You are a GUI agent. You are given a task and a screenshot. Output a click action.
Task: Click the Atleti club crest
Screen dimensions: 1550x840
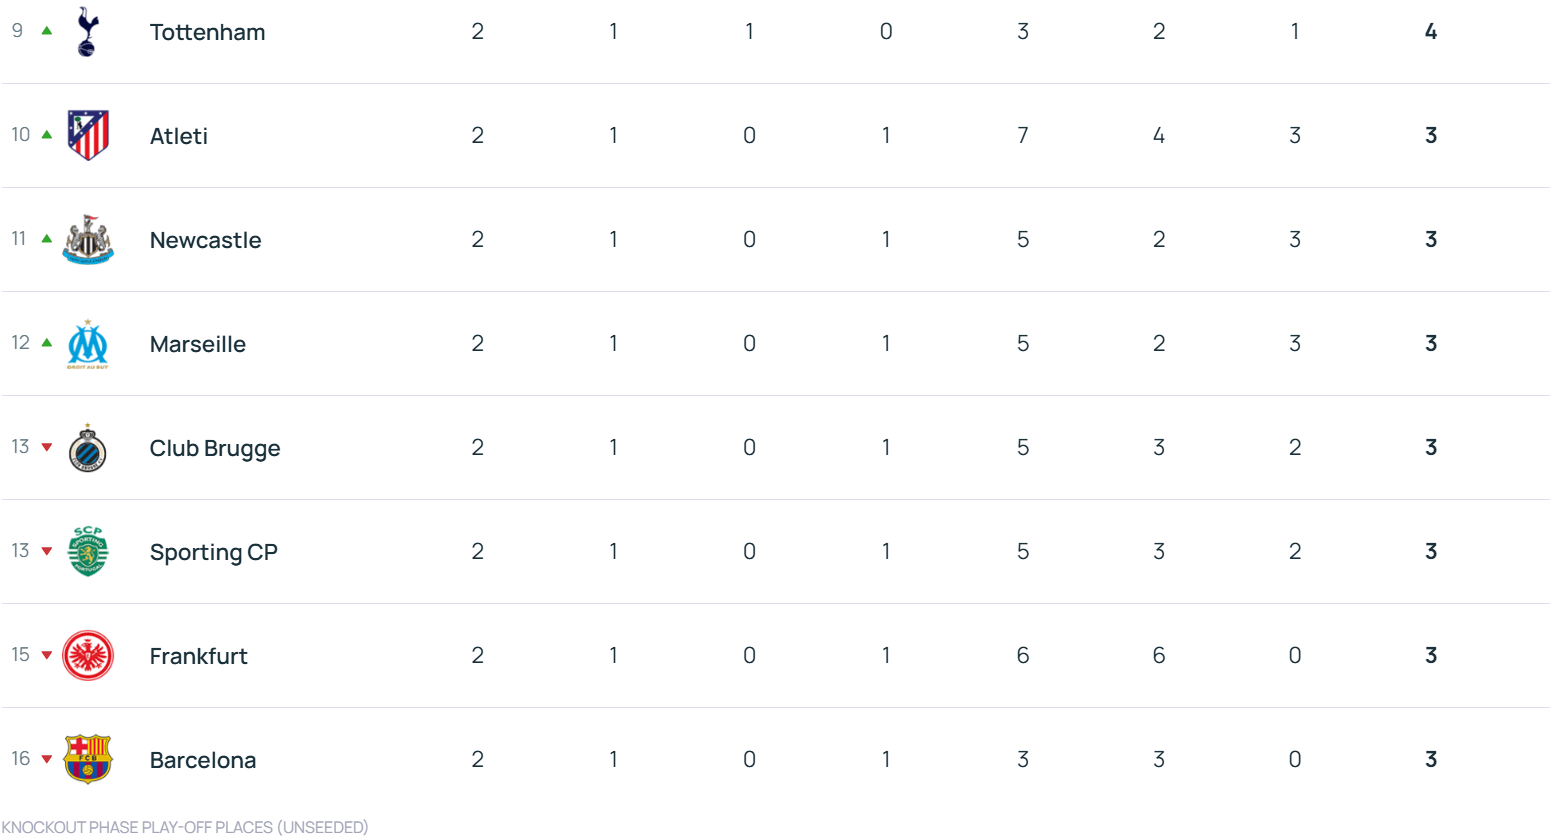(x=88, y=135)
